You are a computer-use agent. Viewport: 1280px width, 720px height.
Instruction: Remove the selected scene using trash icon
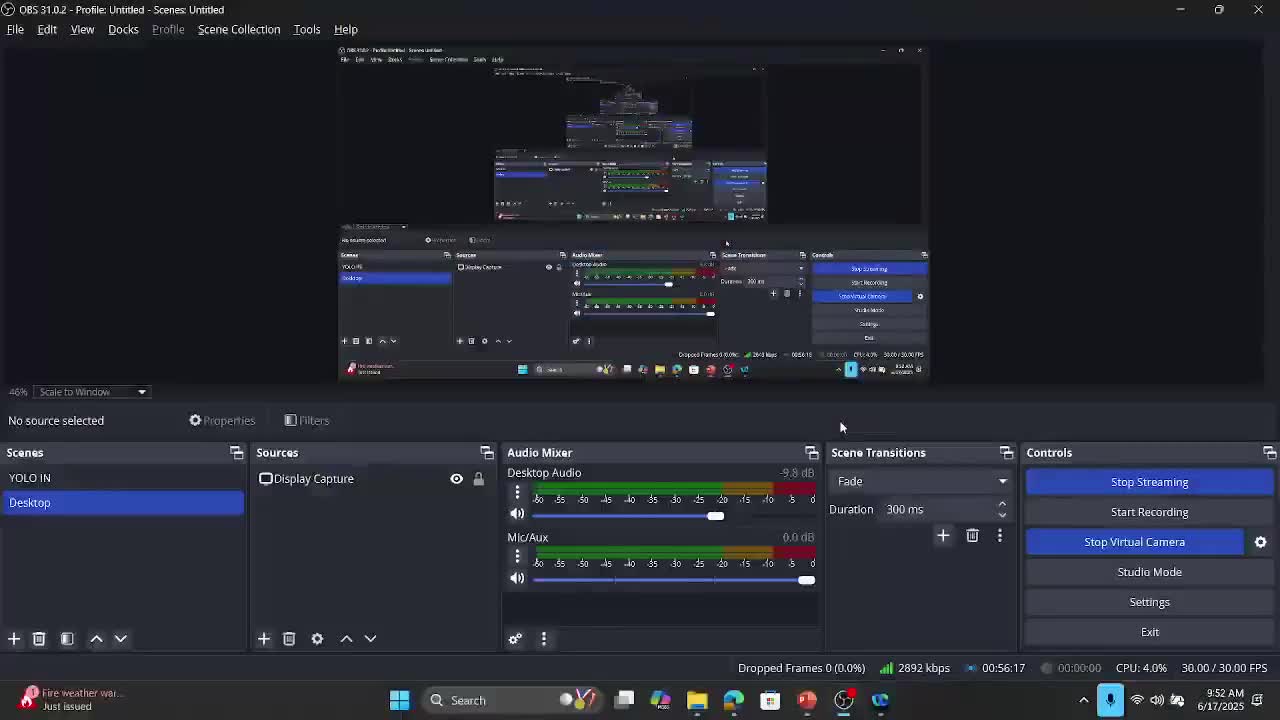point(39,639)
